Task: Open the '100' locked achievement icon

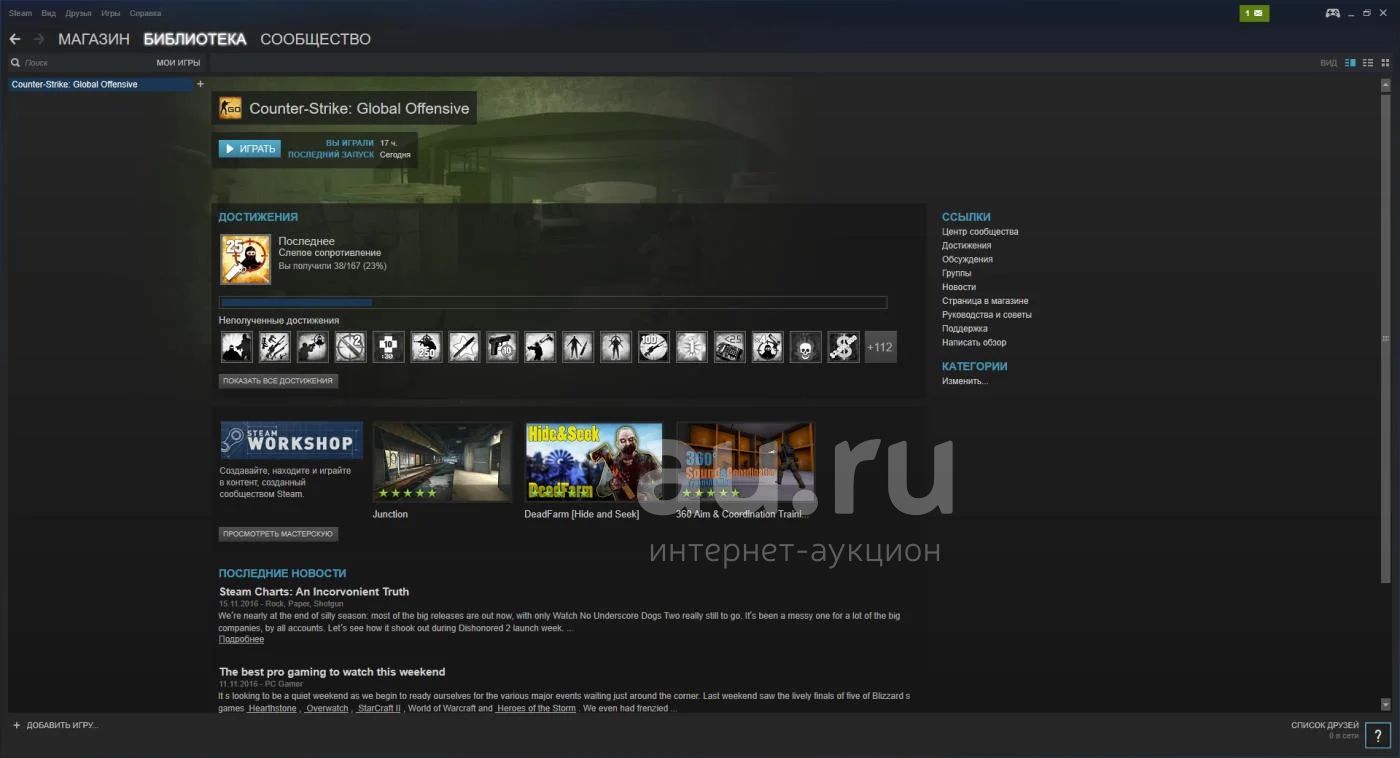Action: click(654, 347)
